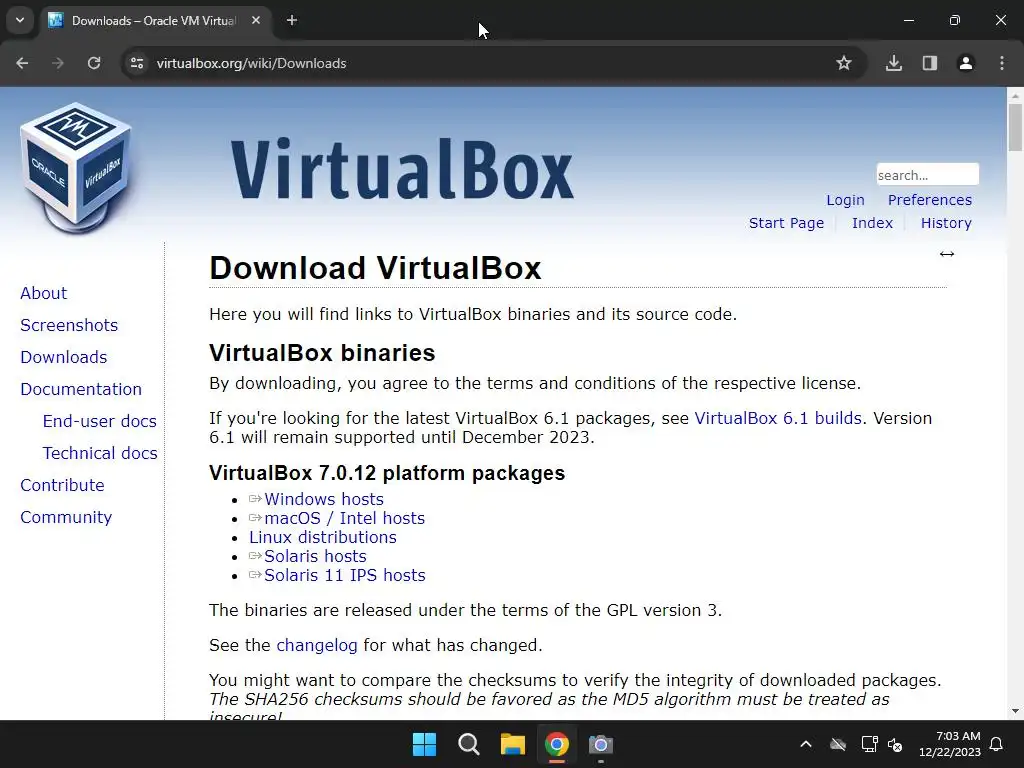Open the Login link
This screenshot has width=1024, height=768.
[845, 200]
